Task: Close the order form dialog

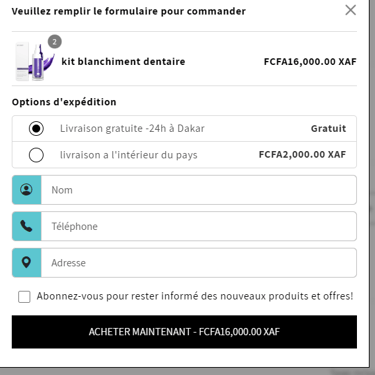Action: pyautogui.click(x=350, y=10)
